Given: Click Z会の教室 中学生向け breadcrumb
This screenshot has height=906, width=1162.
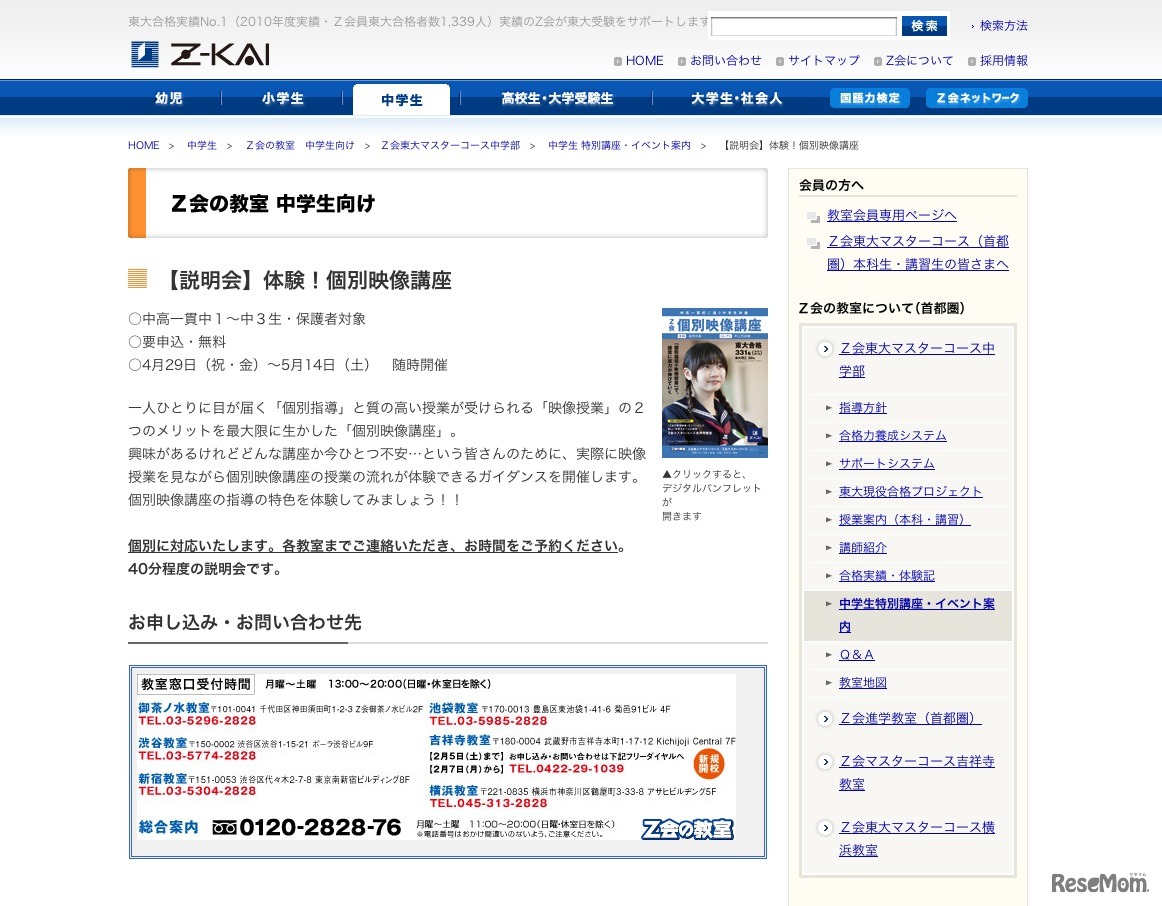Looking at the screenshot, I should point(299,145).
